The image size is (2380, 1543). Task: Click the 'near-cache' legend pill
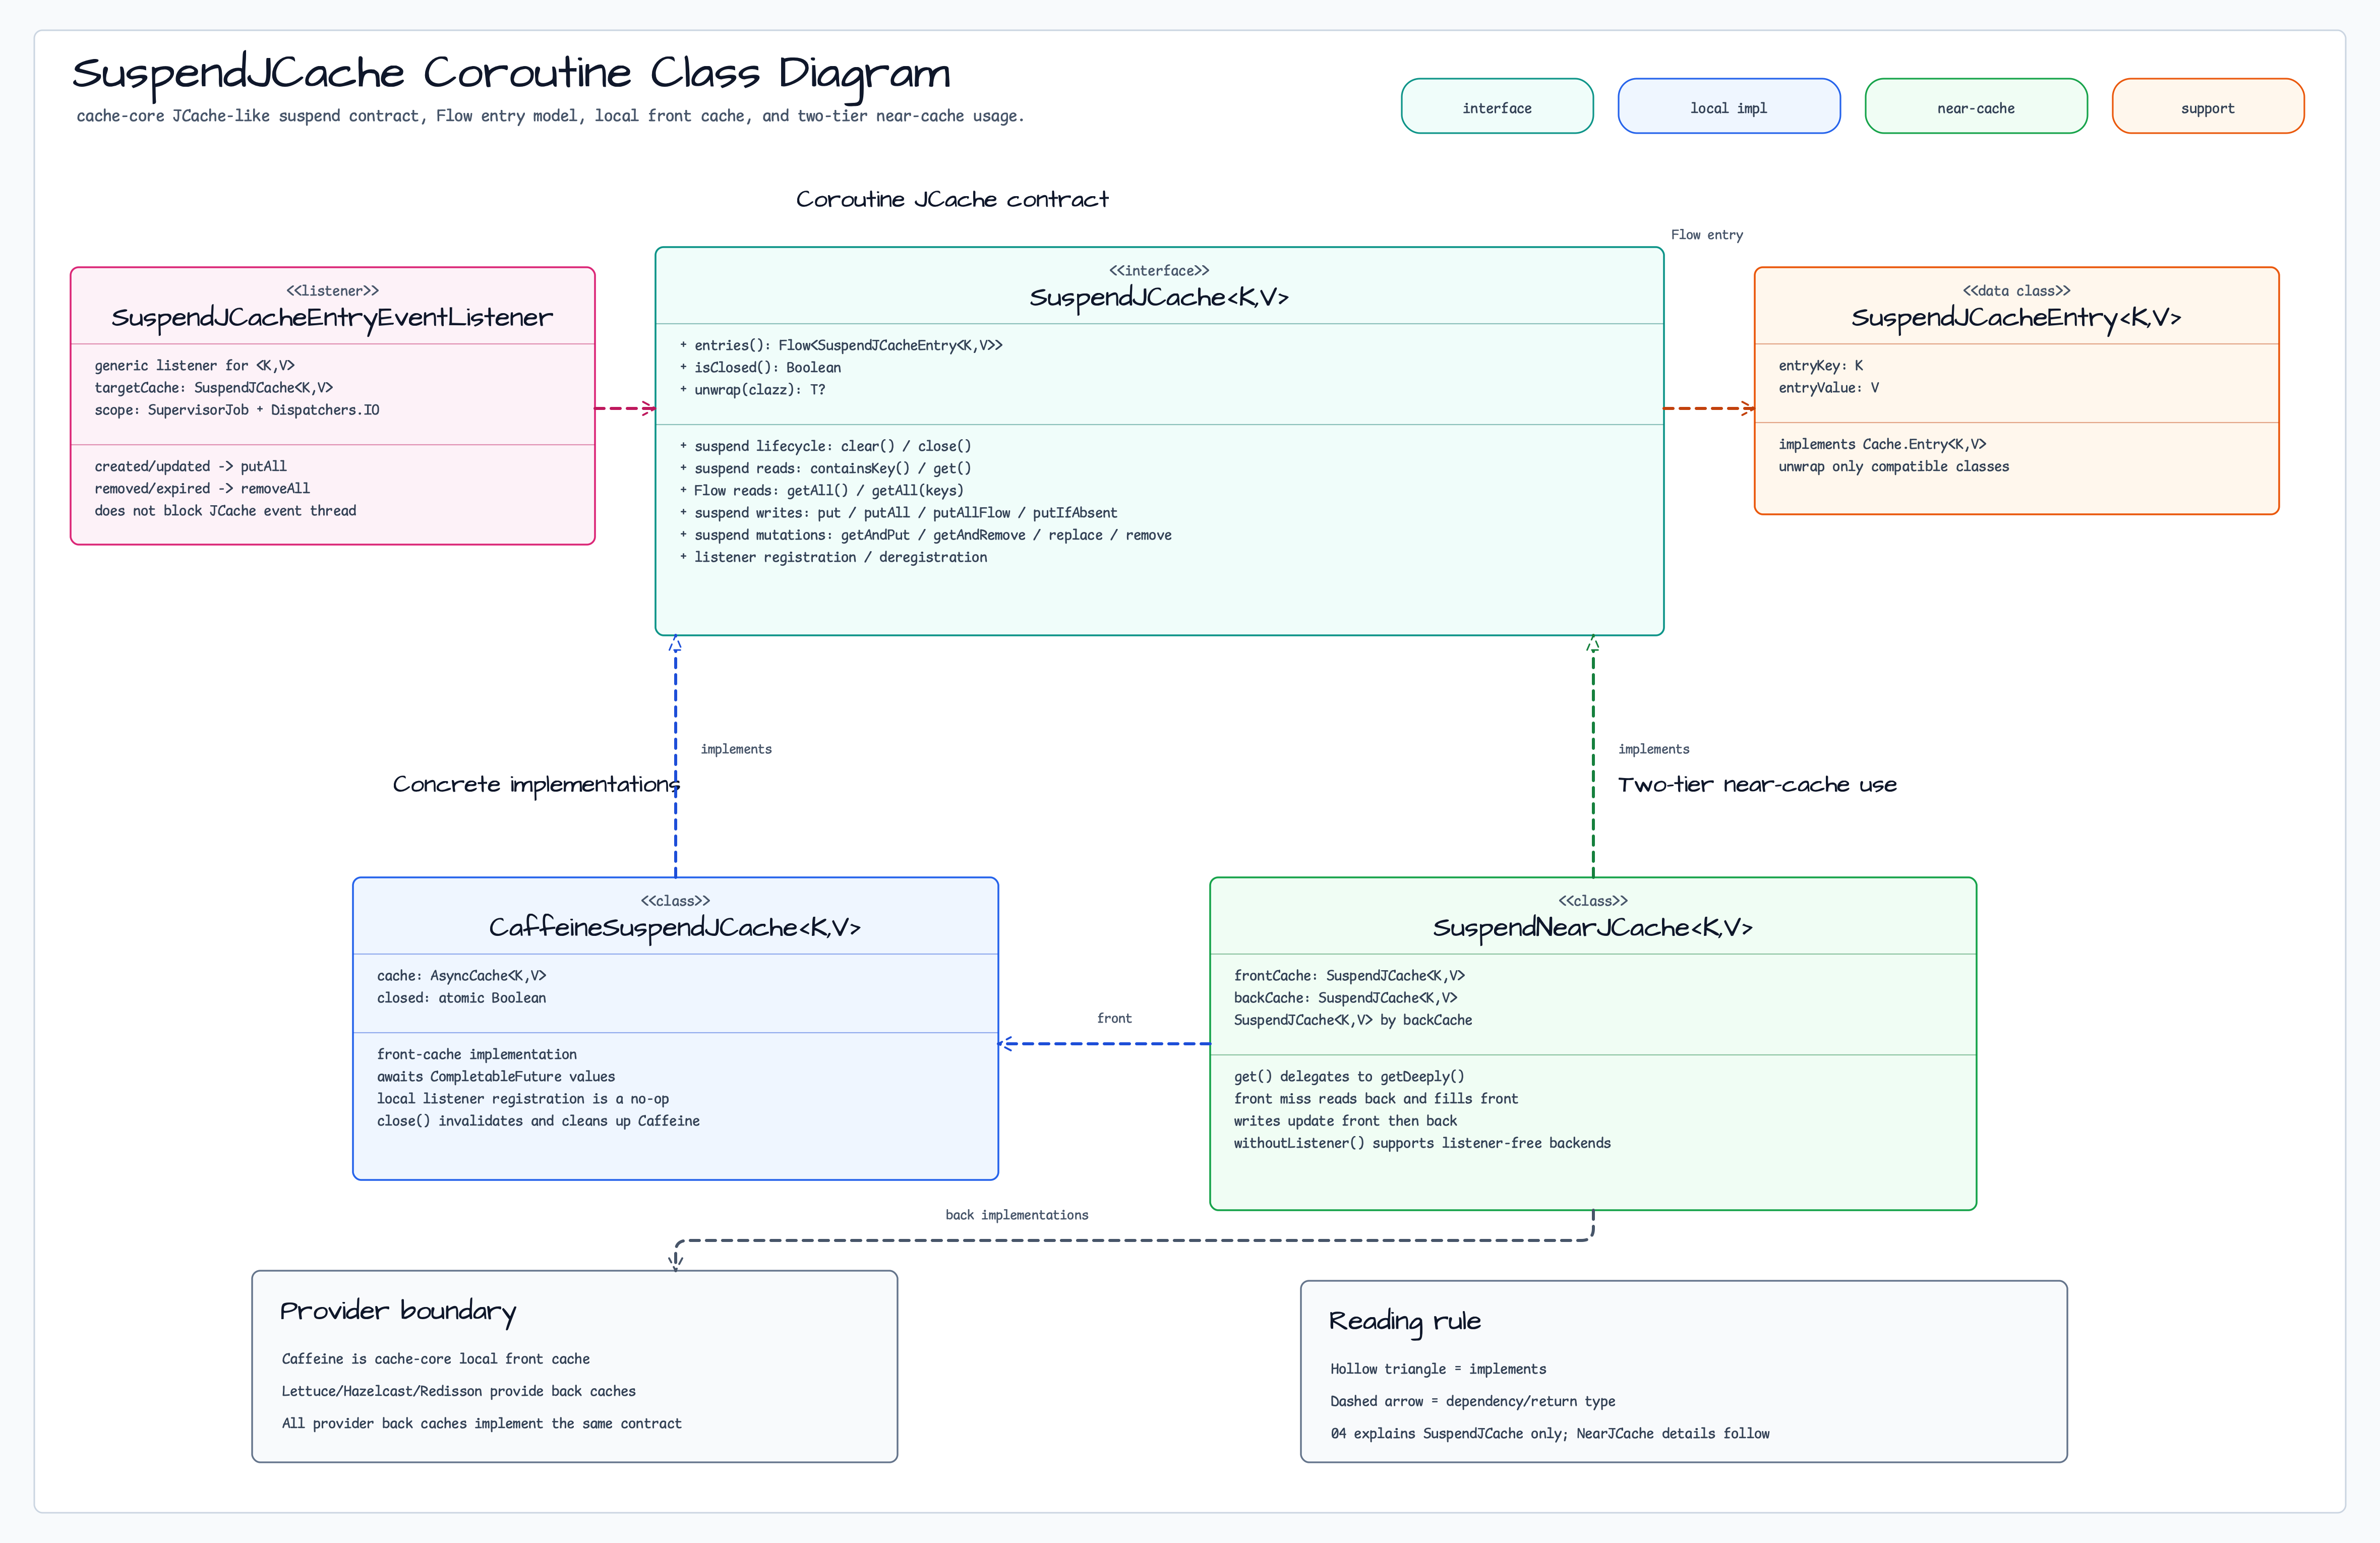click(x=1976, y=106)
